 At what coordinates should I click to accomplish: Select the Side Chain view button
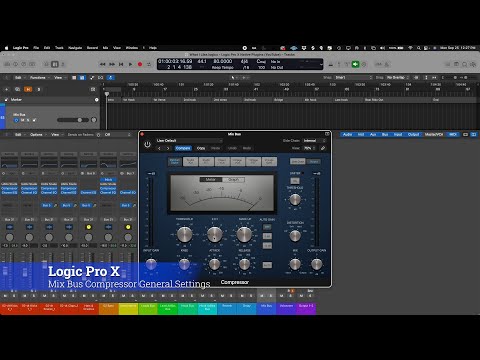[x=297, y=162]
